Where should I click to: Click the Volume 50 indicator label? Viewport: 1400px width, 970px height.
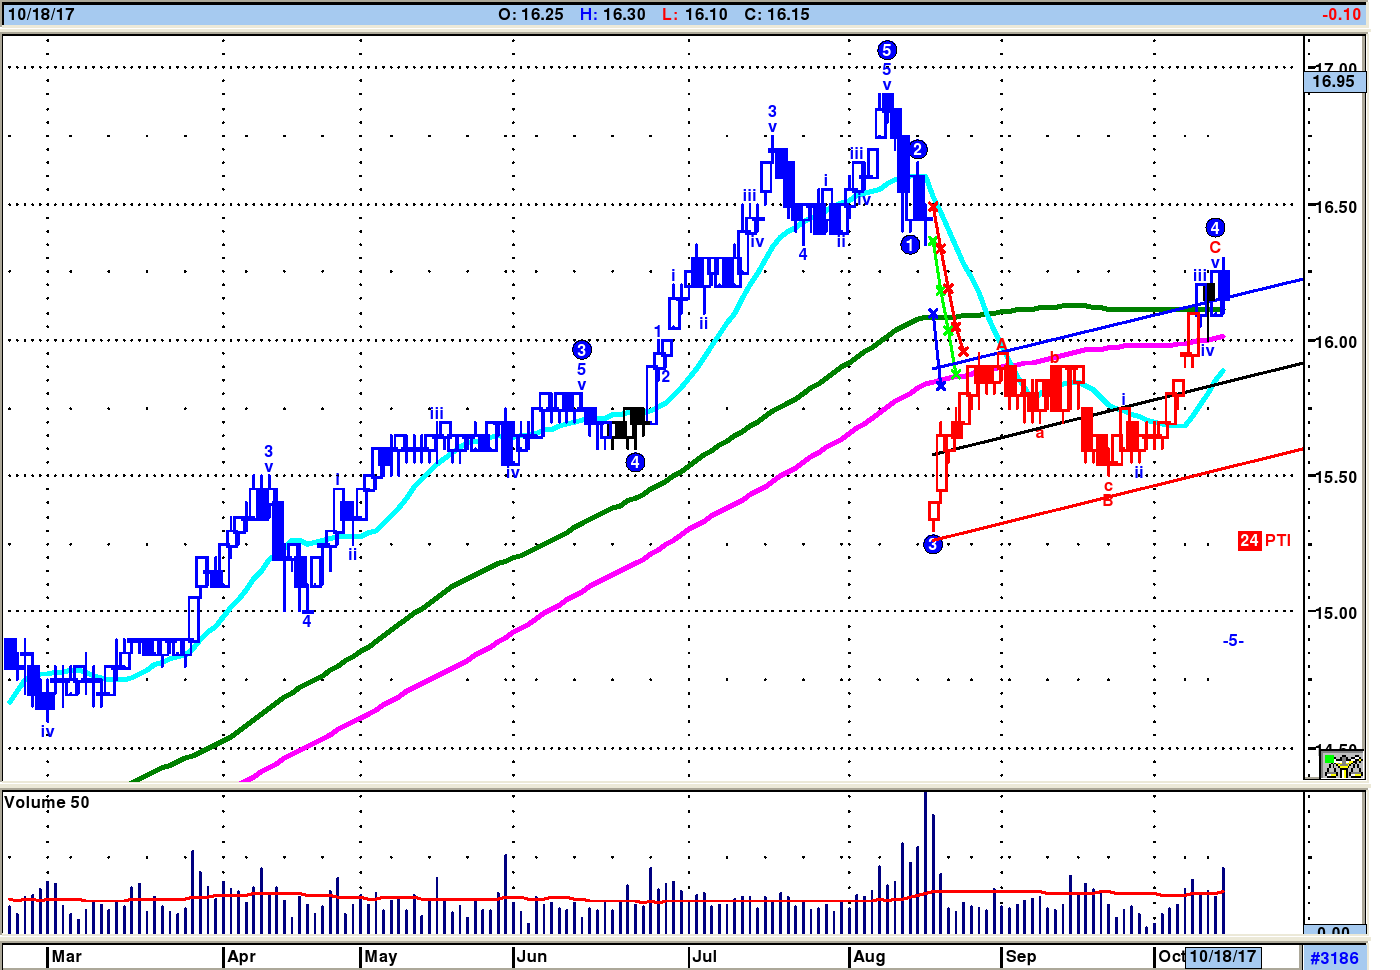(47, 803)
